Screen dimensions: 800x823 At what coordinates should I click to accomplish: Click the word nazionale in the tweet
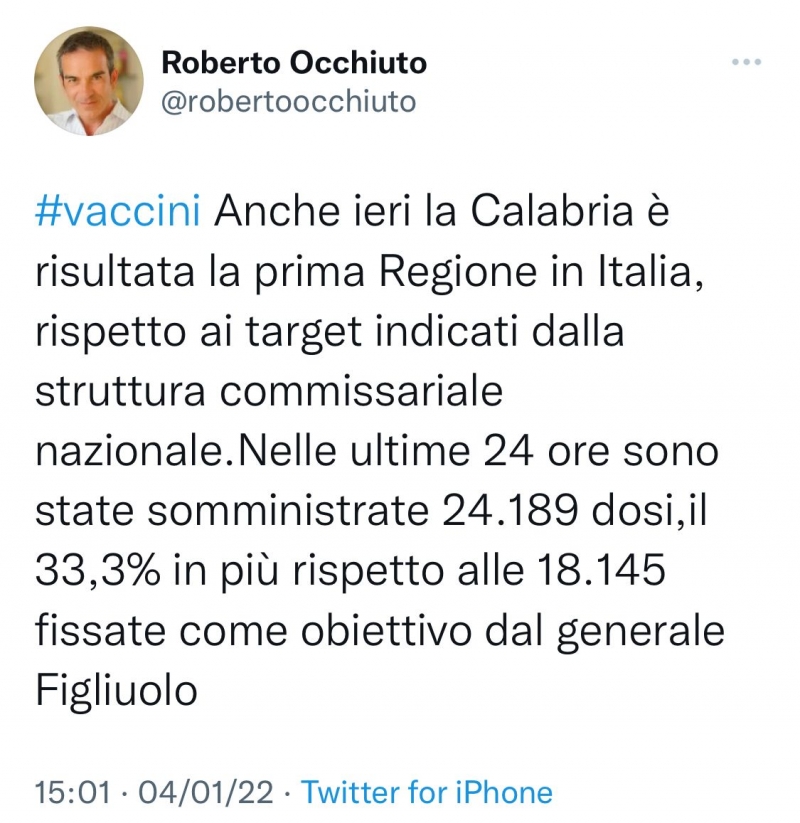click(x=130, y=451)
